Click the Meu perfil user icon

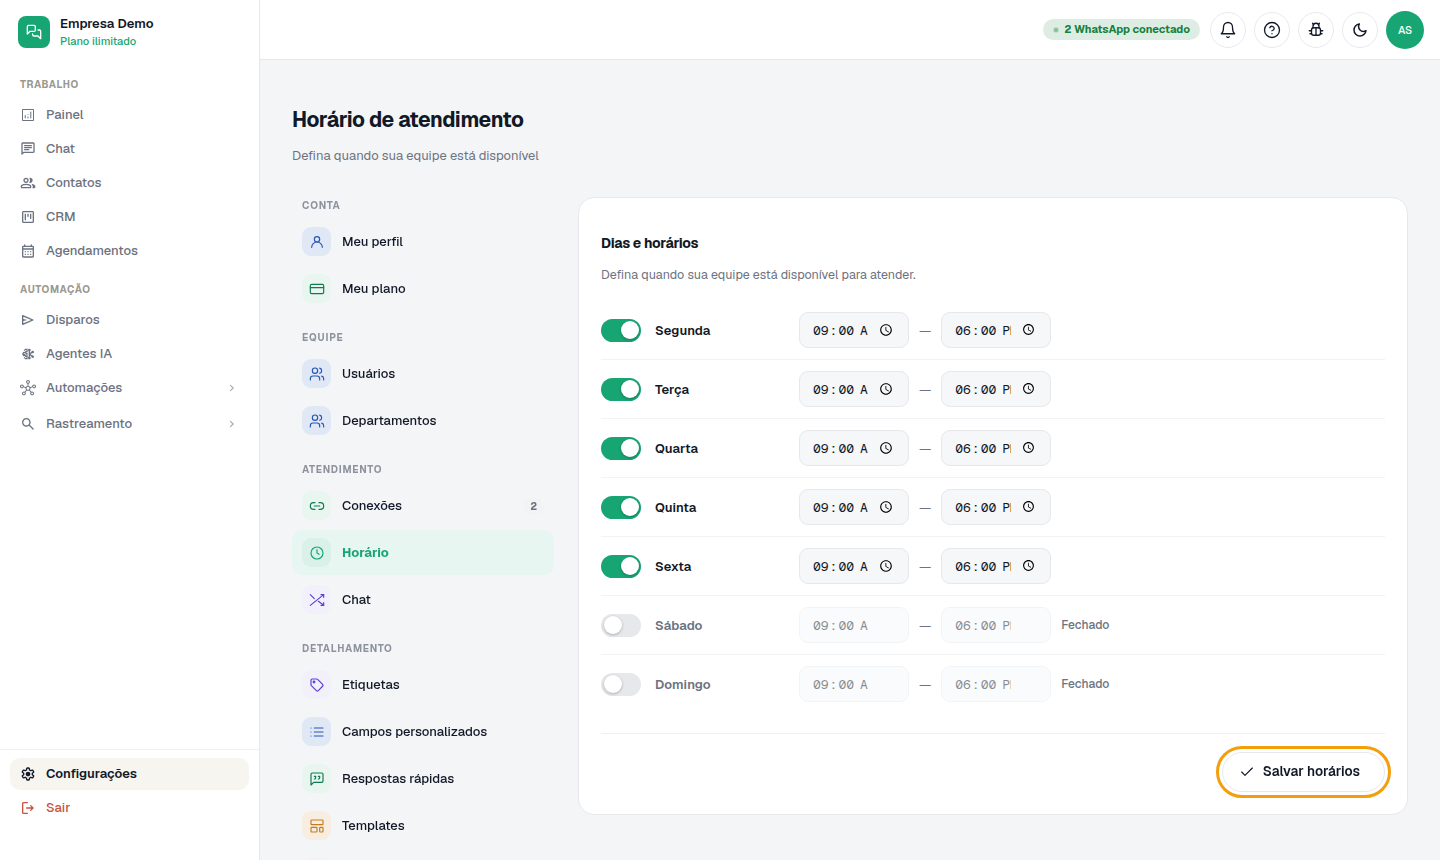(317, 242)
